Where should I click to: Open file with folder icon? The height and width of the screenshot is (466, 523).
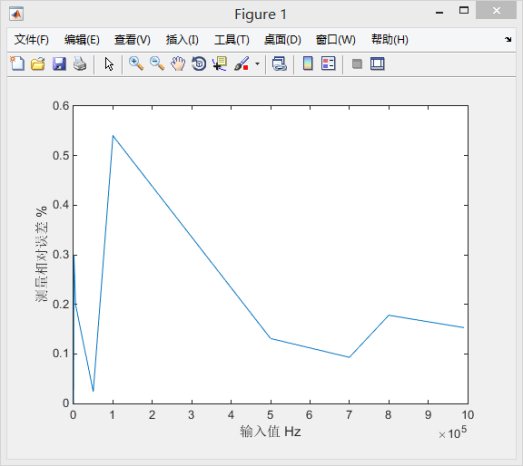[38, 63]
